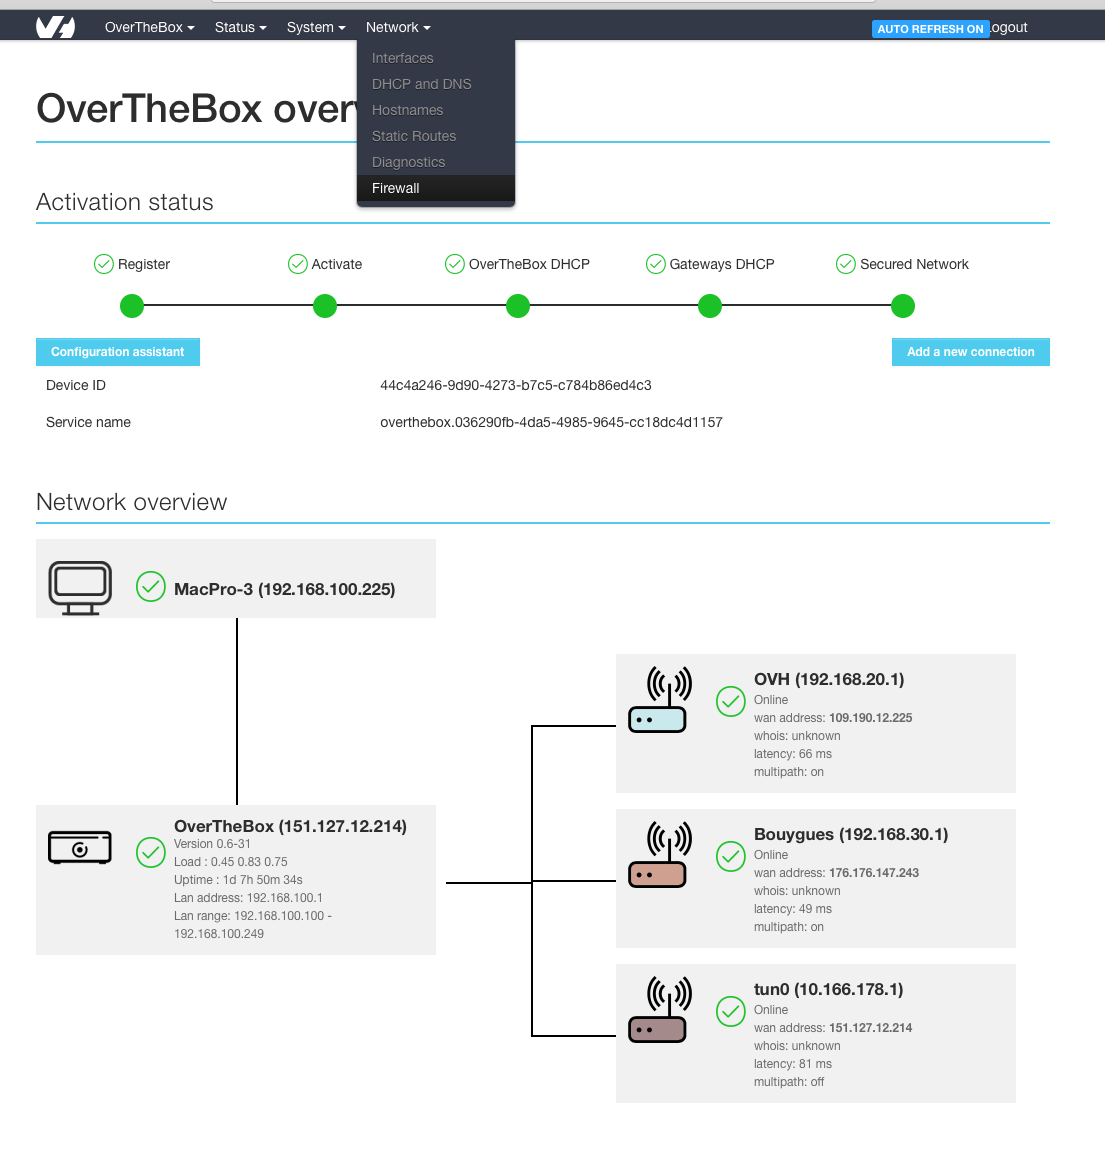Open the Status dropdown menu
The width and height of the screenshot is (1105, 1151).
pyautogui.click(x=240, y=27)
